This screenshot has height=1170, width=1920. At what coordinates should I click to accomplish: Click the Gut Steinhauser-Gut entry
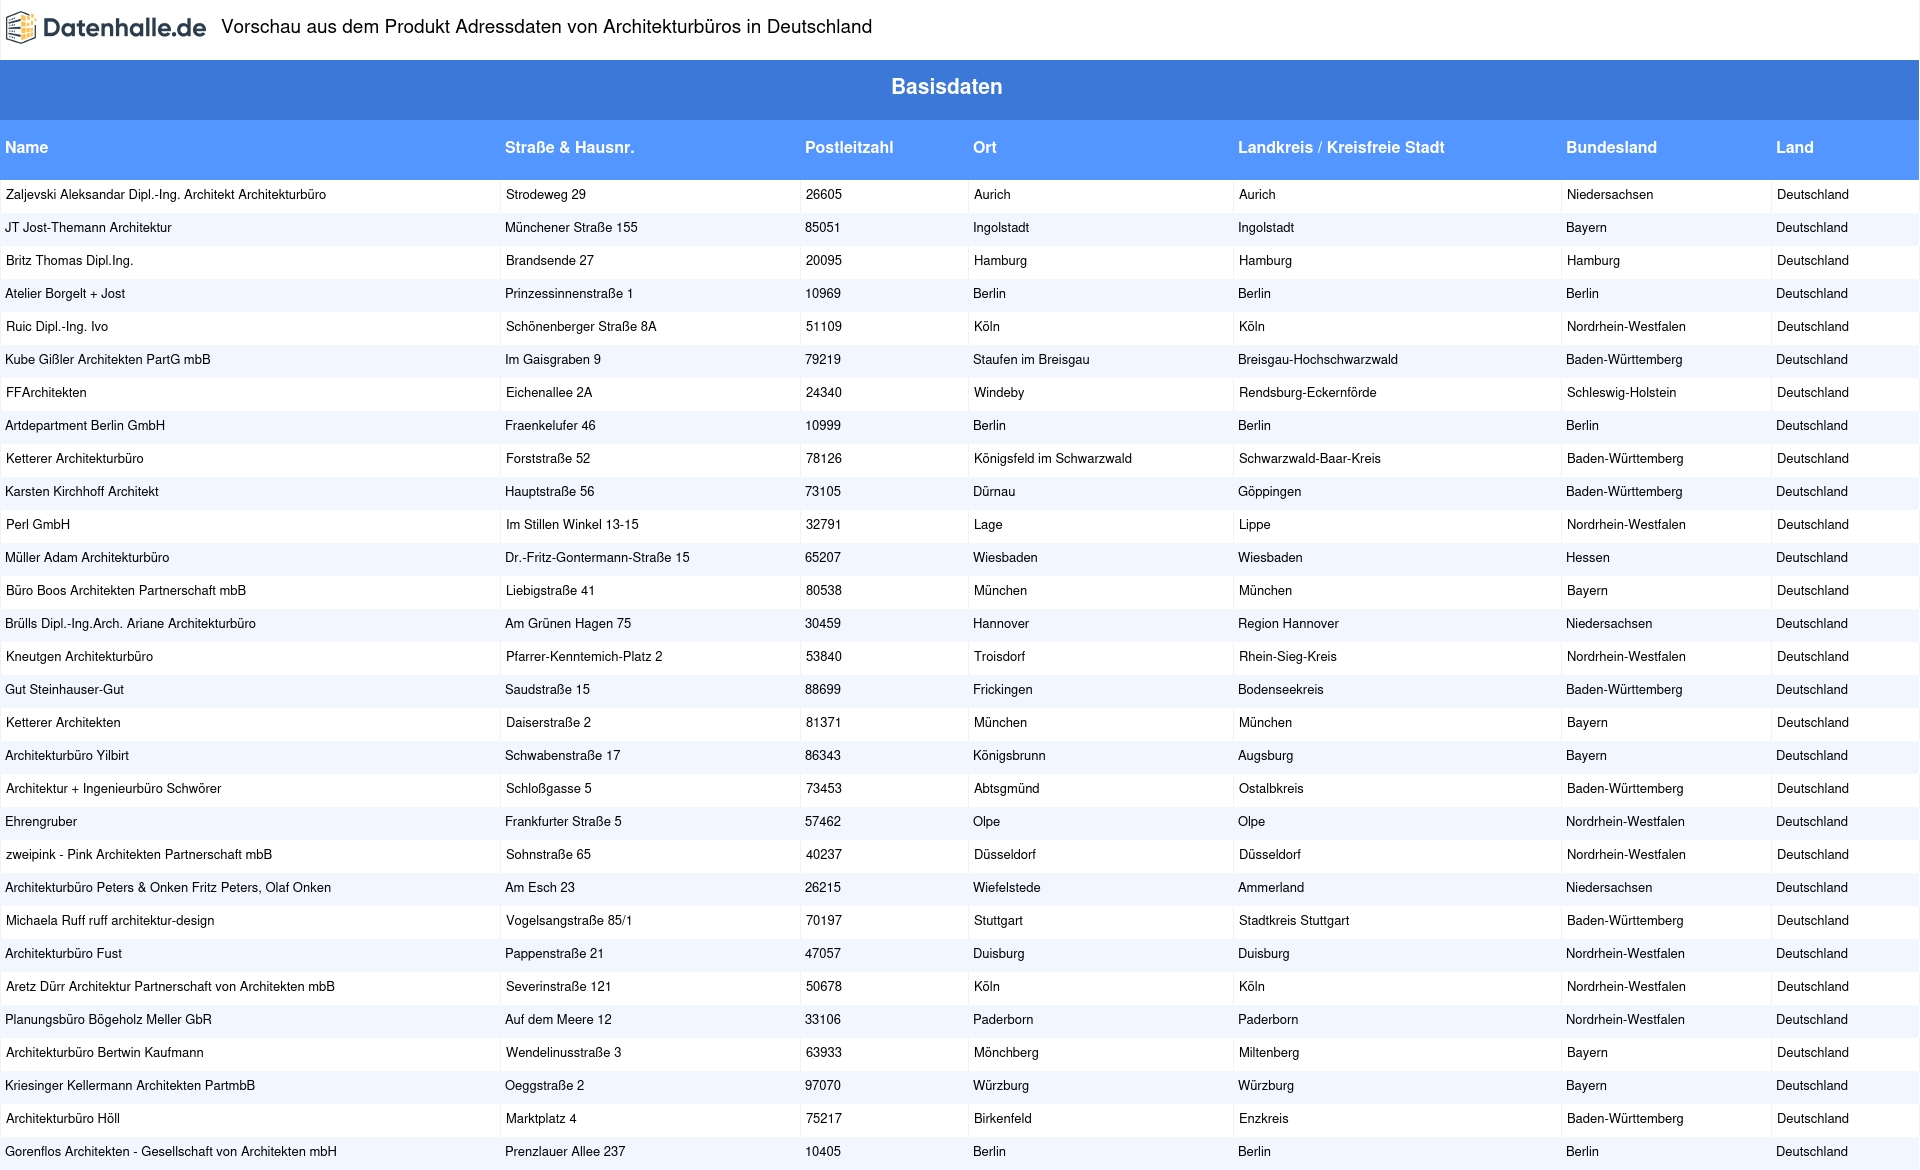coord(65,690)
